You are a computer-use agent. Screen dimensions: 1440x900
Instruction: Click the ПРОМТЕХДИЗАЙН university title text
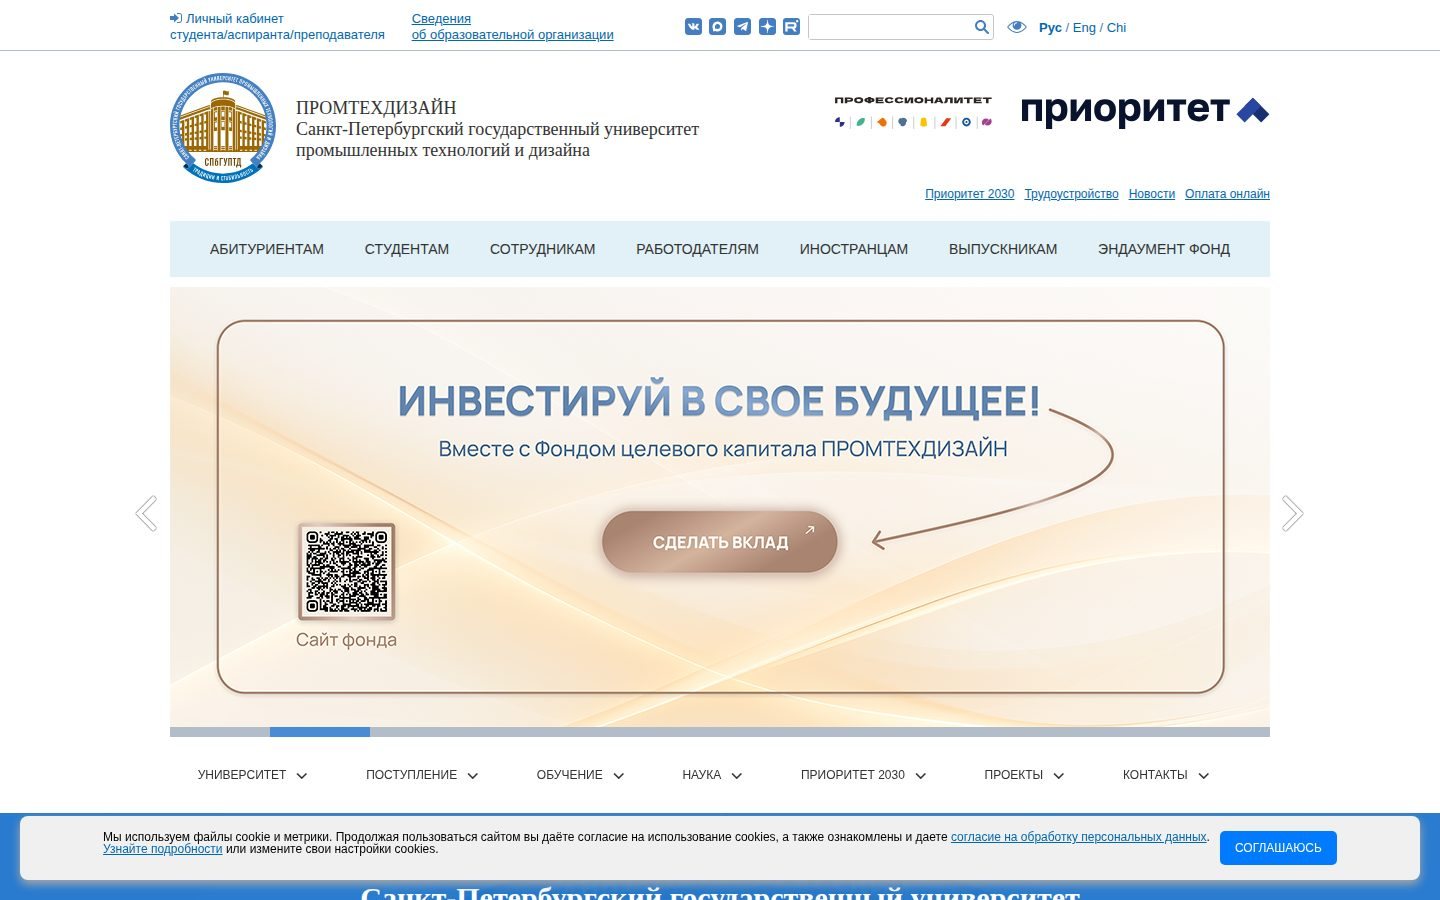click(x=376, y=108)
